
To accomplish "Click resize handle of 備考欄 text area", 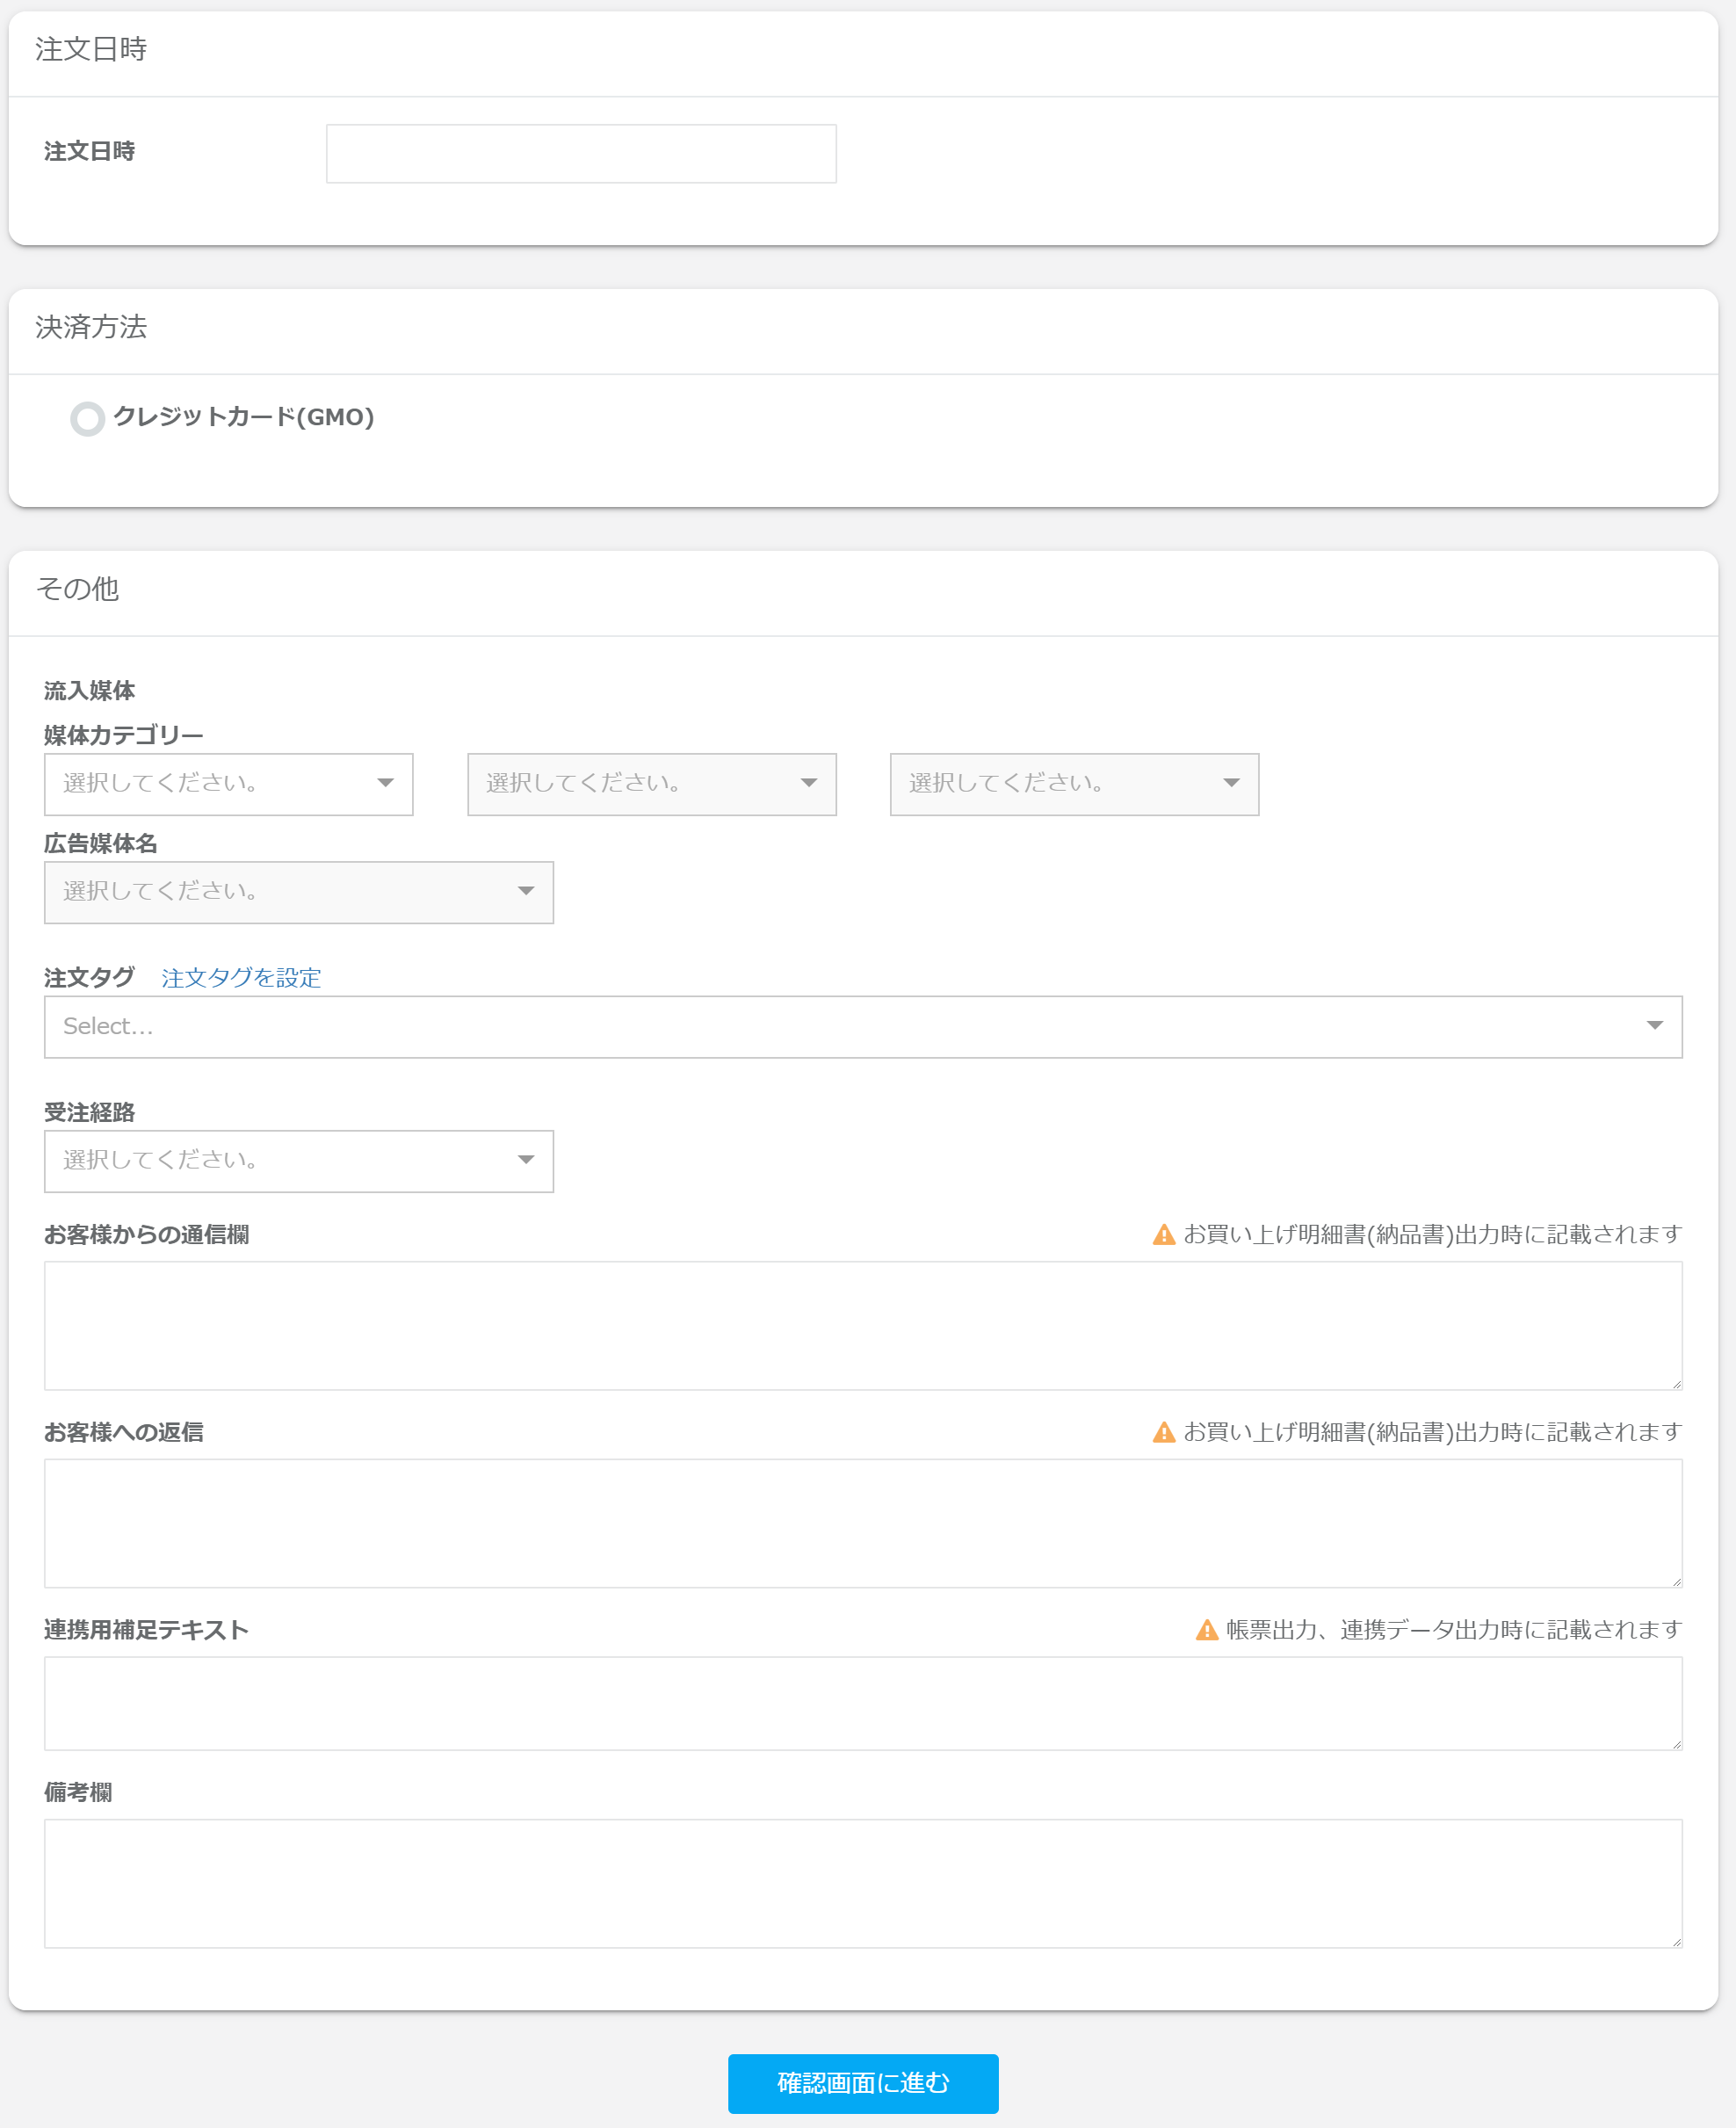I will coord(1677,1942).
